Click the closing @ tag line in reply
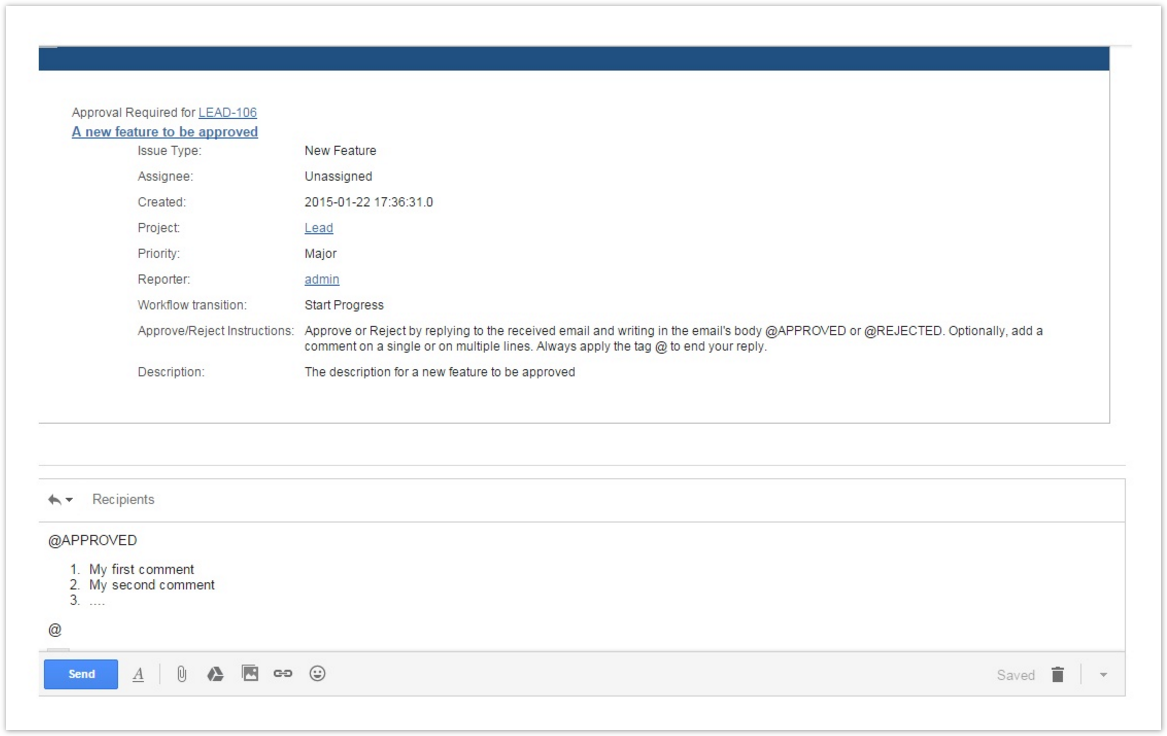Screen dimensions: 1167x736 pyautogui.click(x=55, y=630)
